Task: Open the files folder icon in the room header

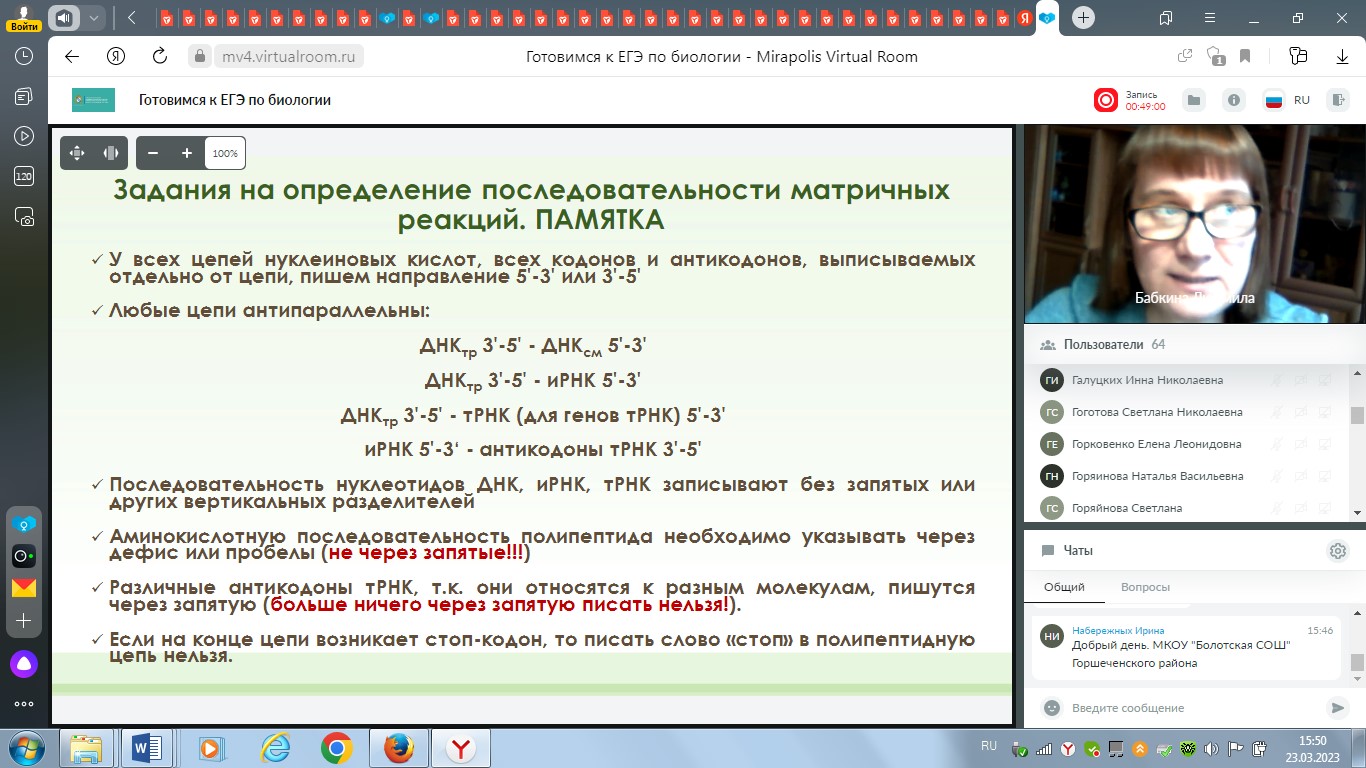Action: pyautogui.click(x=1193, y=100)
